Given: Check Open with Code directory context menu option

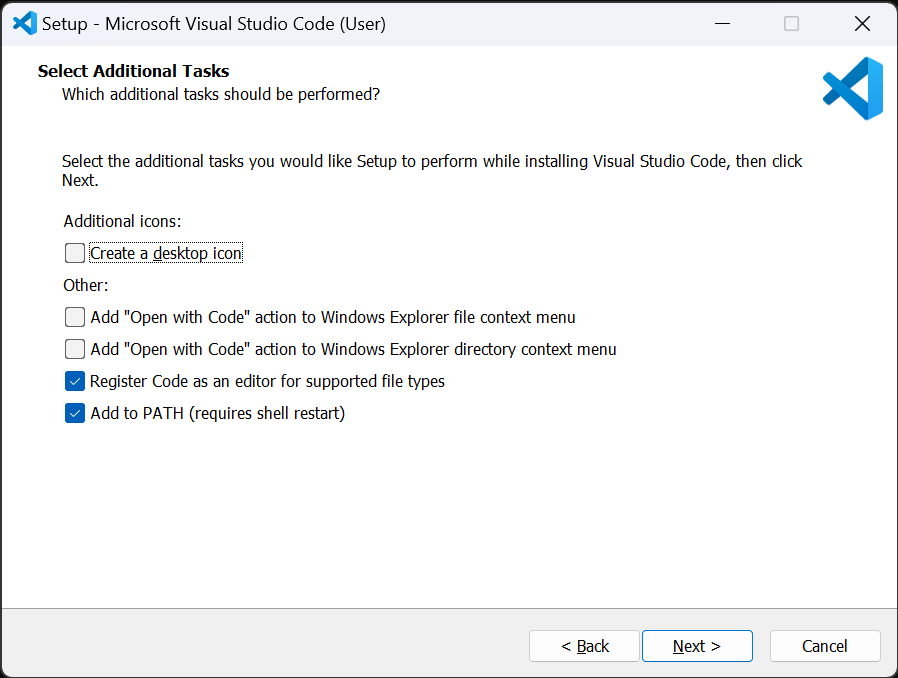Looking at the screenshot, I should [x=75, y=349].
